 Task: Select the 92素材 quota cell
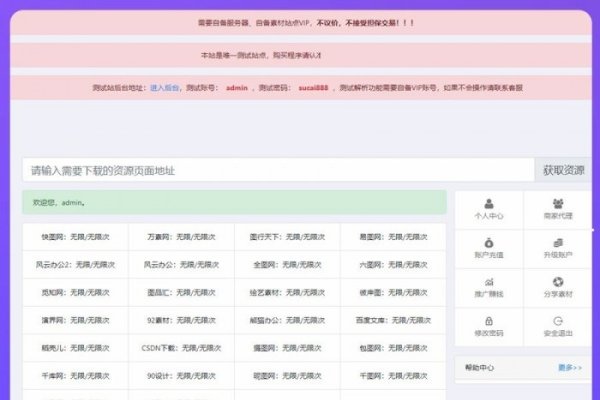181,320
